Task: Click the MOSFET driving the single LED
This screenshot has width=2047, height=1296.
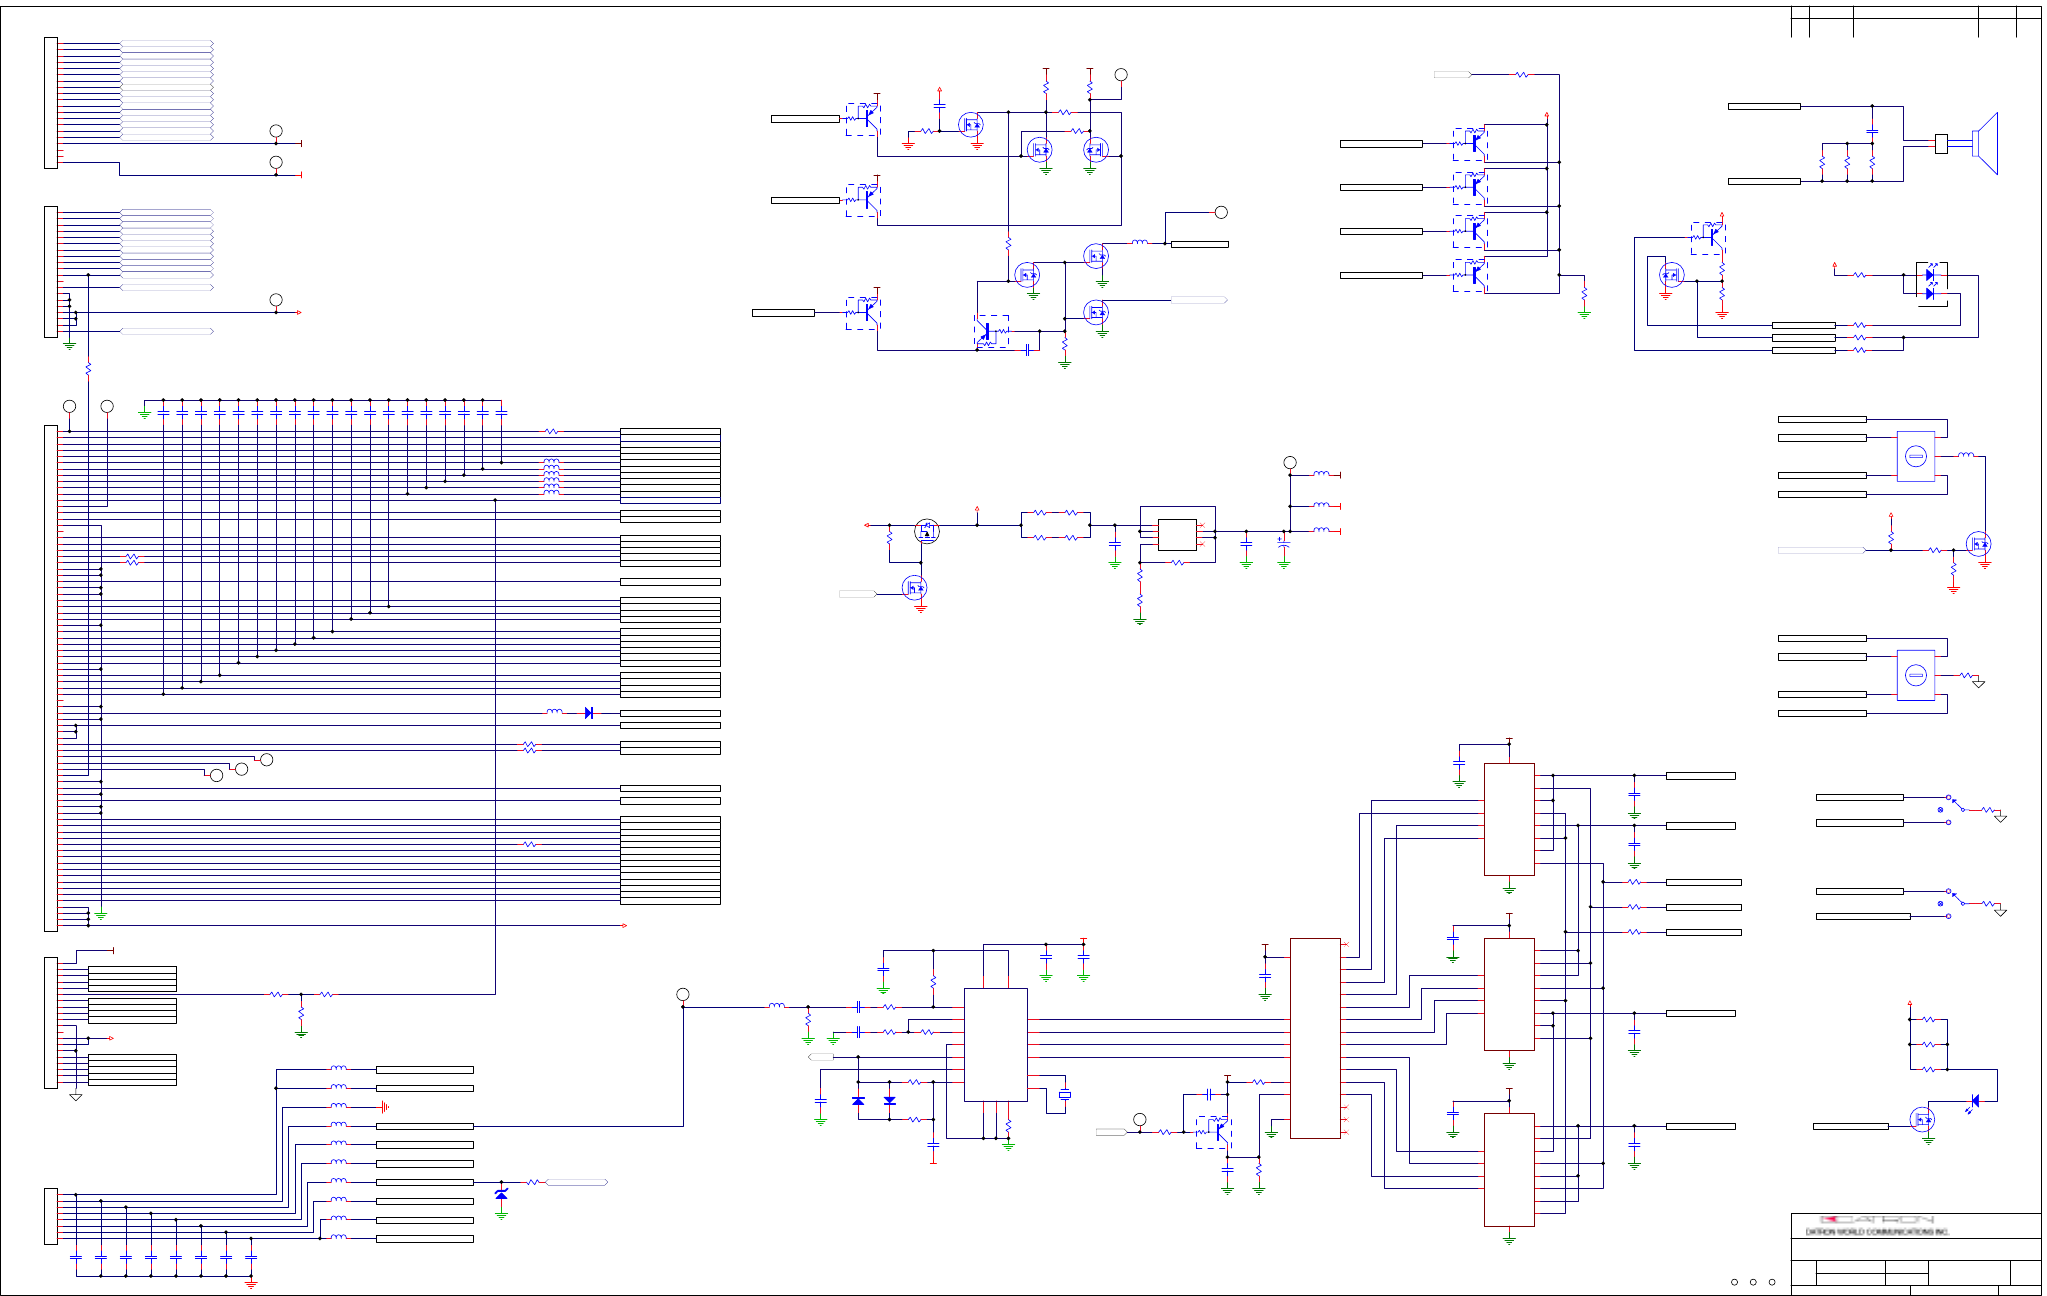Action: 1922,1120
